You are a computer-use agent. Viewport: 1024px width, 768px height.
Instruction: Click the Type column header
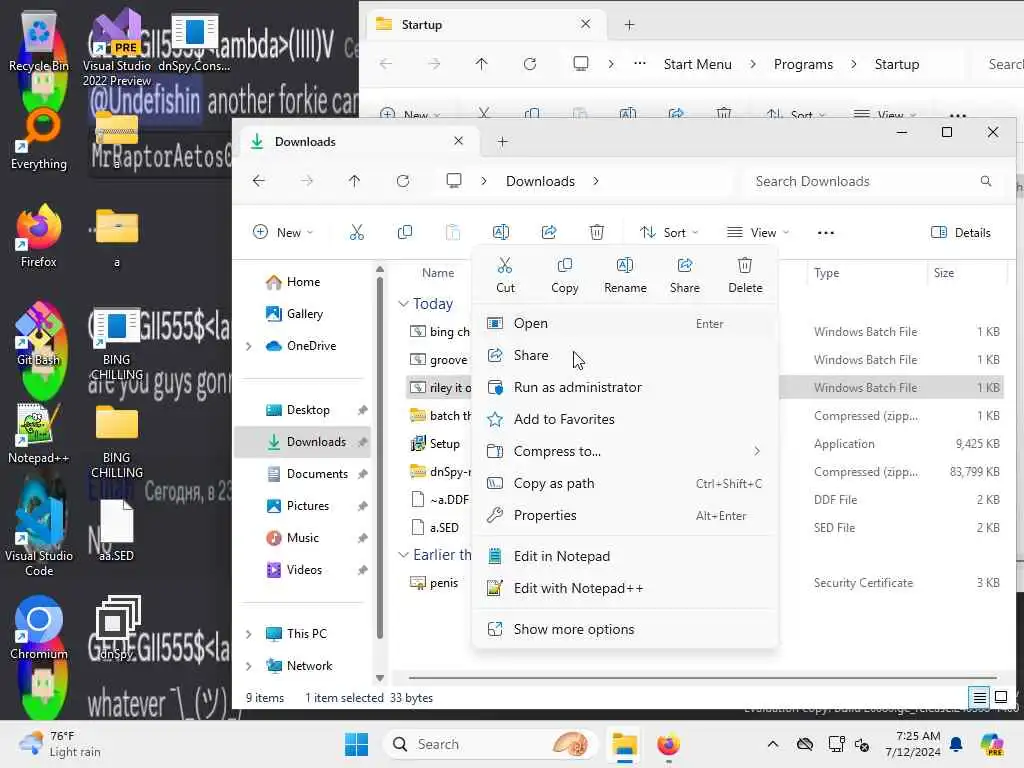(x=865, y=273)
